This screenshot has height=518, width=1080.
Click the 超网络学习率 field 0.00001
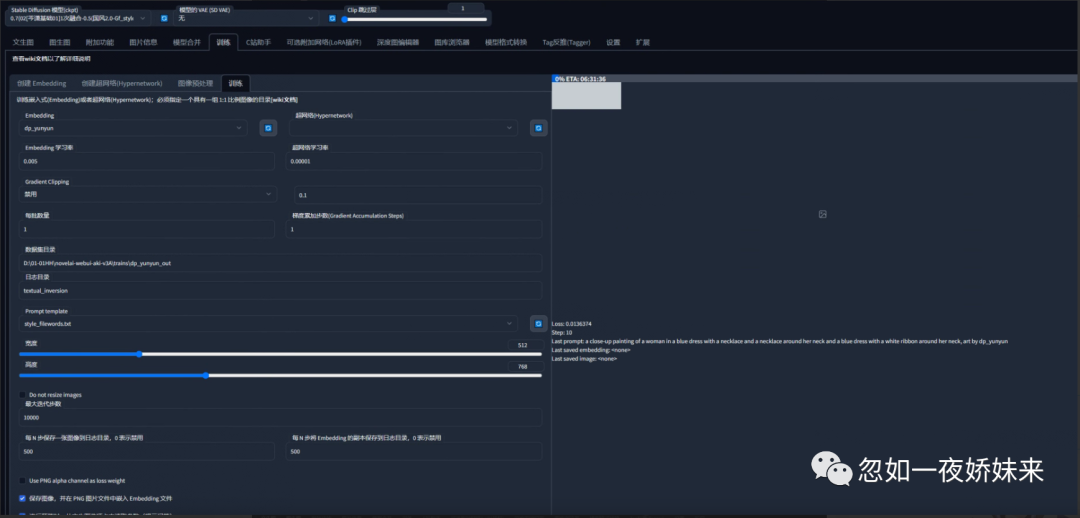click(x=414, y=161)
